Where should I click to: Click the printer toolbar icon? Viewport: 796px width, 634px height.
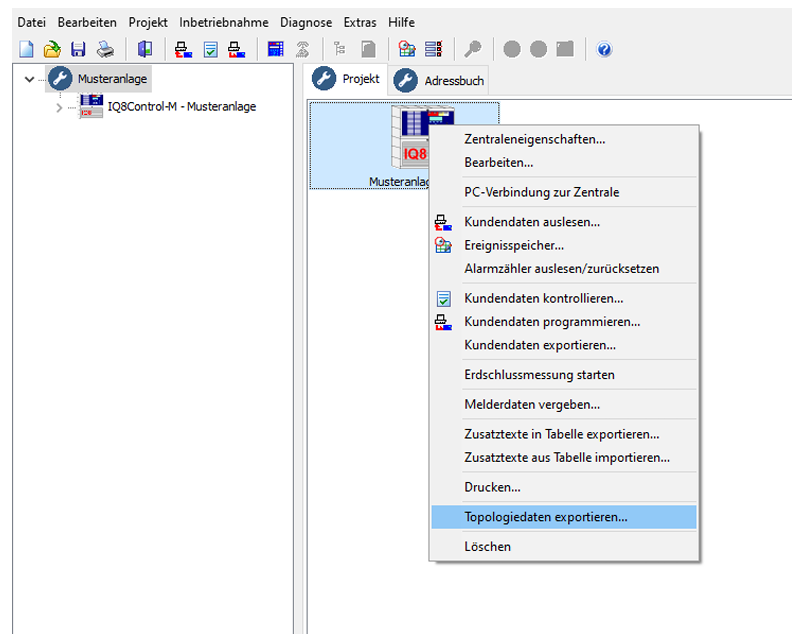(105, 49)
